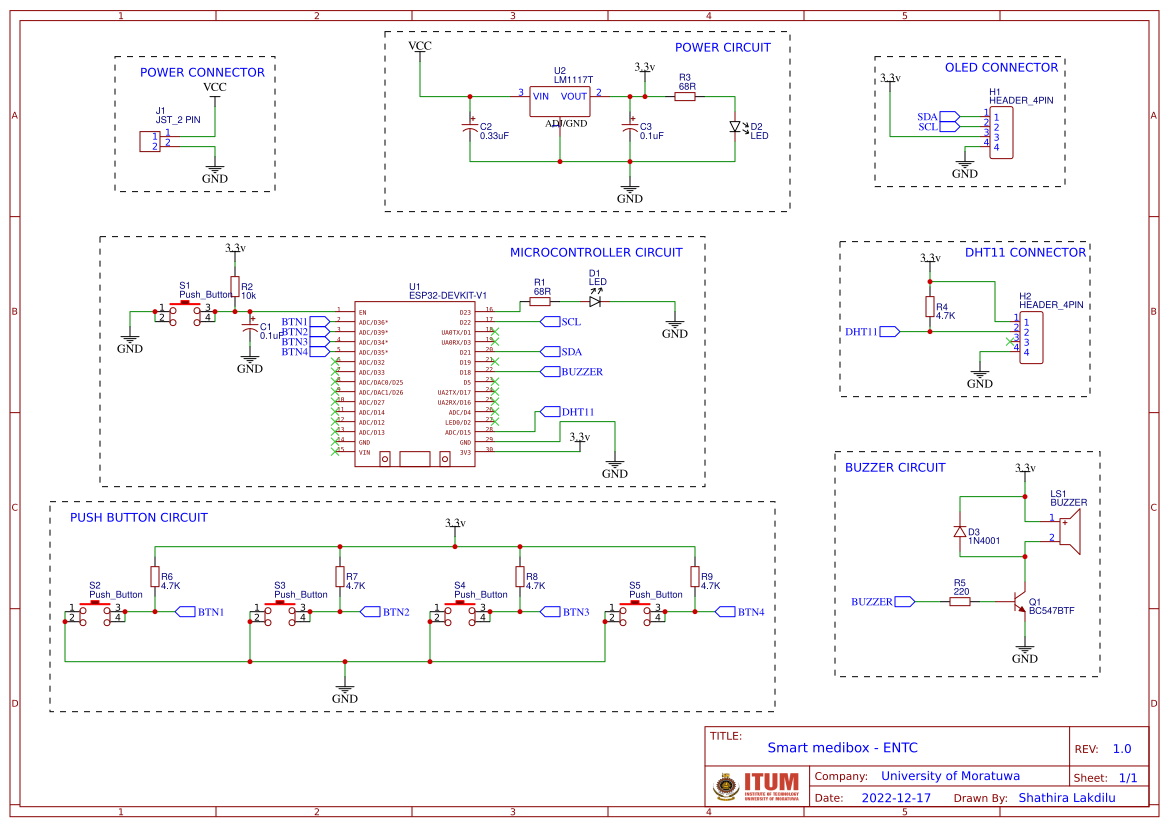Click the DHT11 net label arrow
The width and height of the screenshot is (1169, 827).
pos(550,412)
